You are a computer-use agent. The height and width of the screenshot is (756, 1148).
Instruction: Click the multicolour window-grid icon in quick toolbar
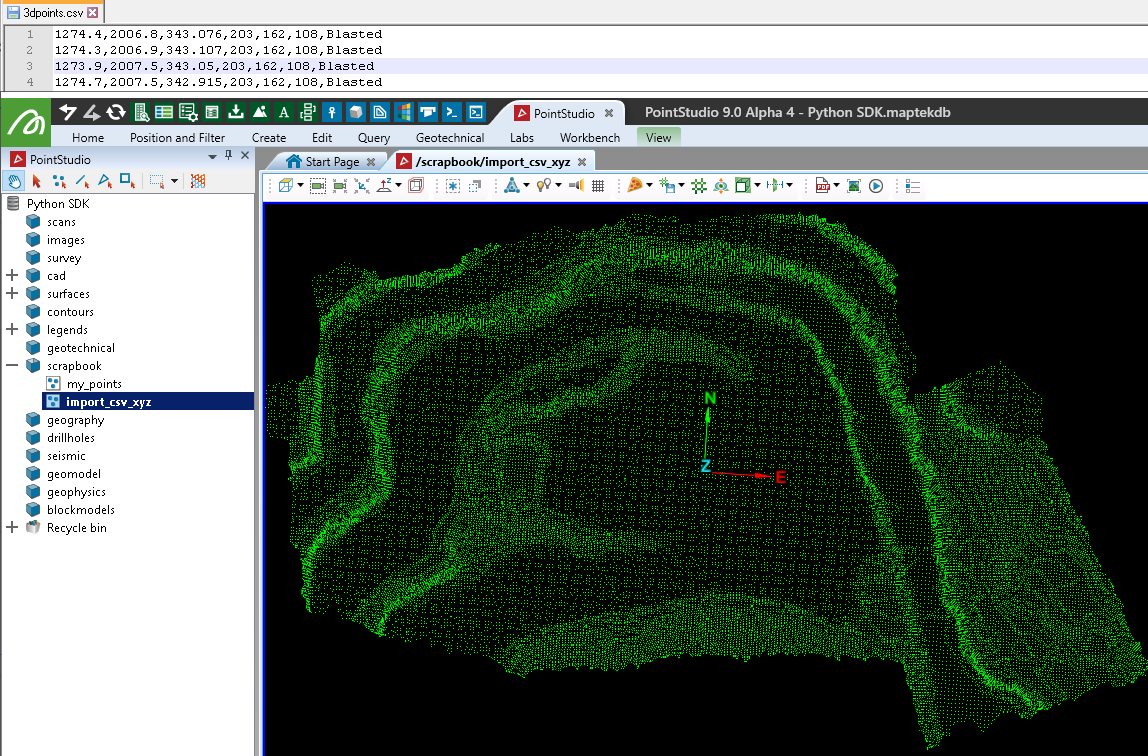[x=403, y=112]
